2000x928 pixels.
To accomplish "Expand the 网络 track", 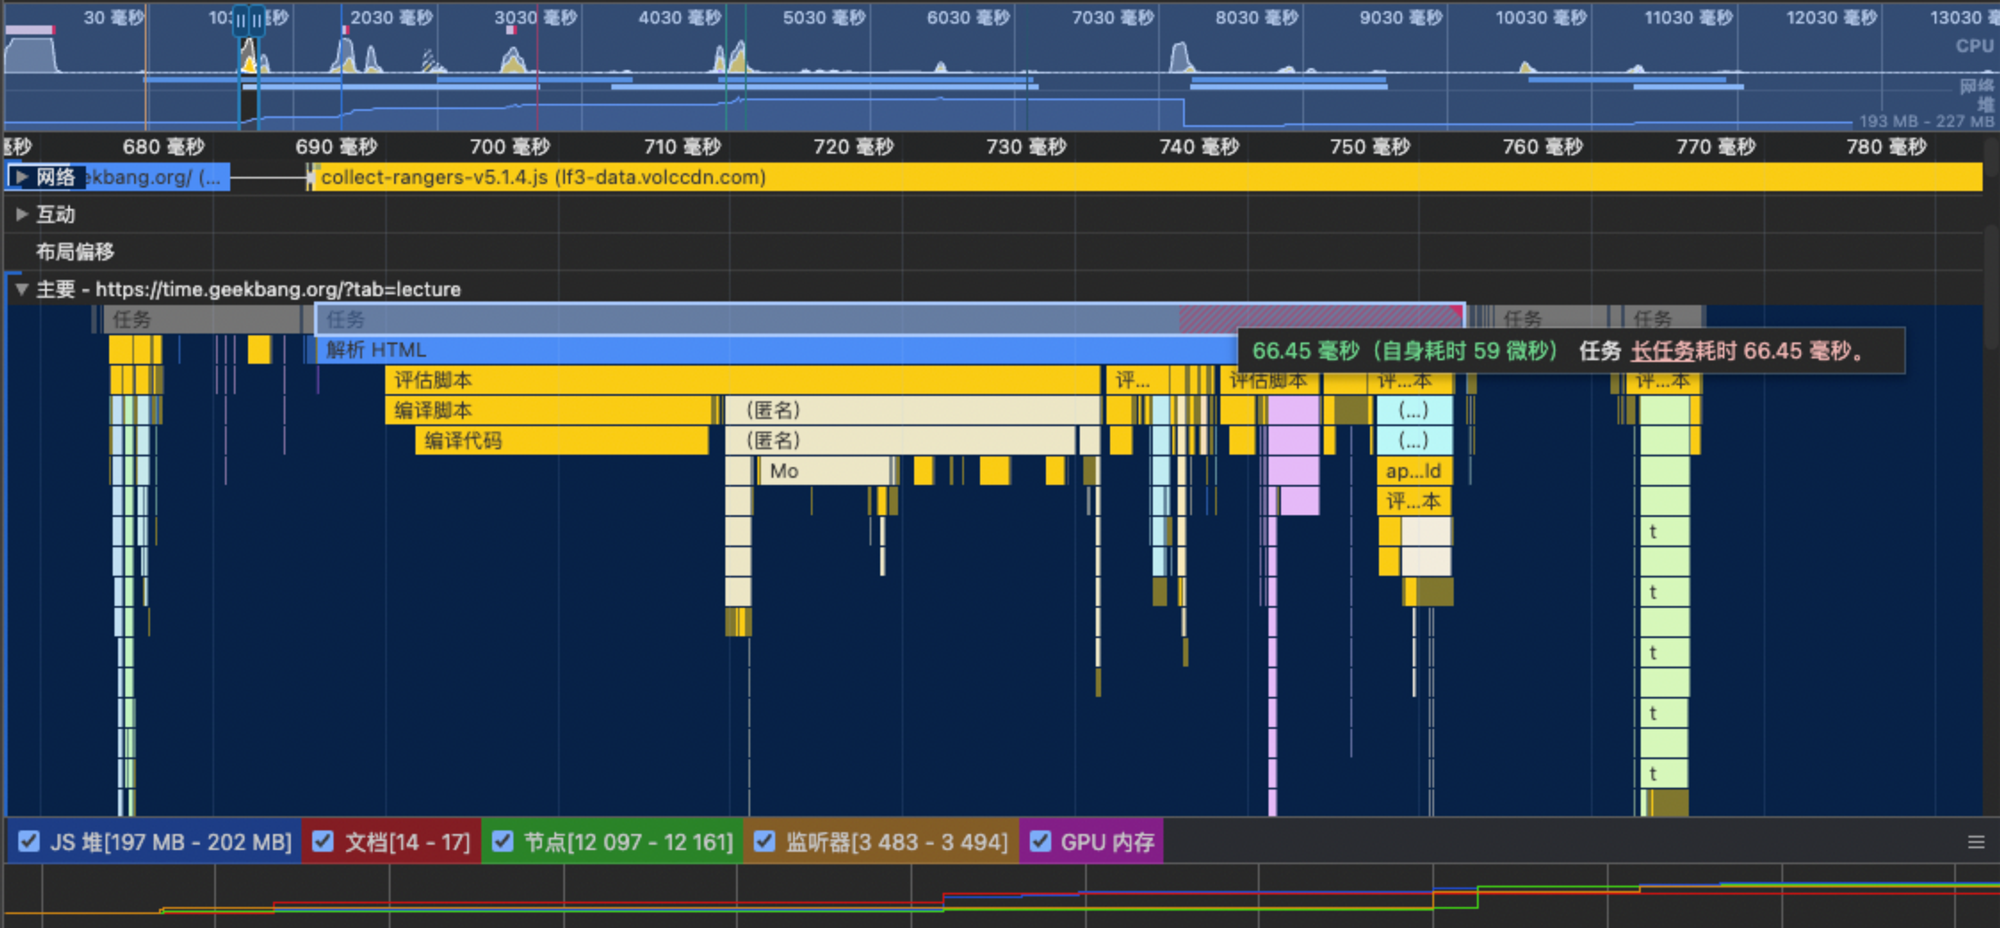I will pos(21,177).
